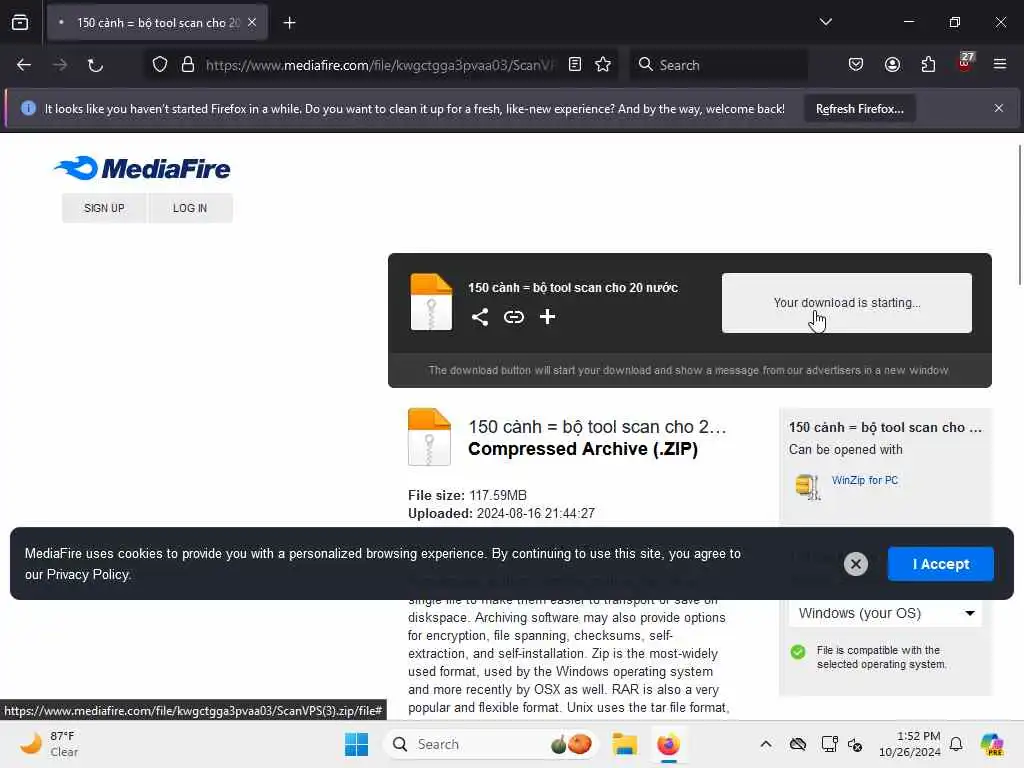Click the Refresh Firefox... button
This screenshot has height=768, width=1024.
point(859,108)
